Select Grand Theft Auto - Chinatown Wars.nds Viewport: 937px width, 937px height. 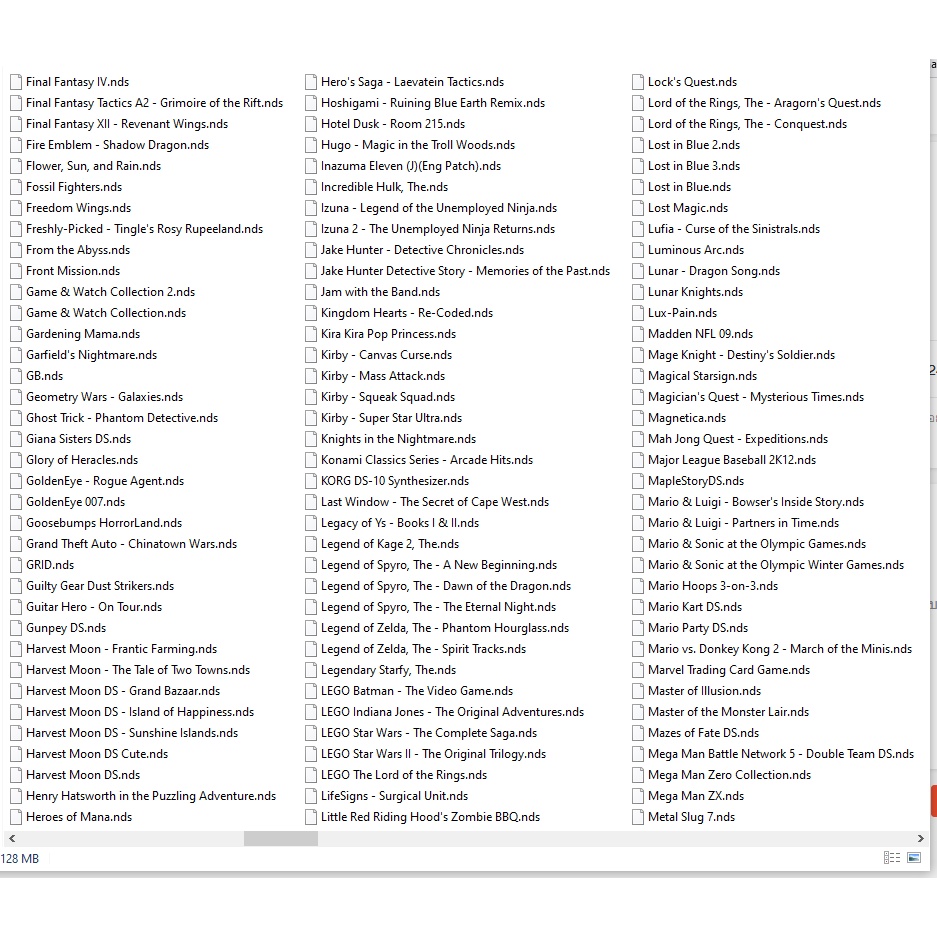(131, 544)
